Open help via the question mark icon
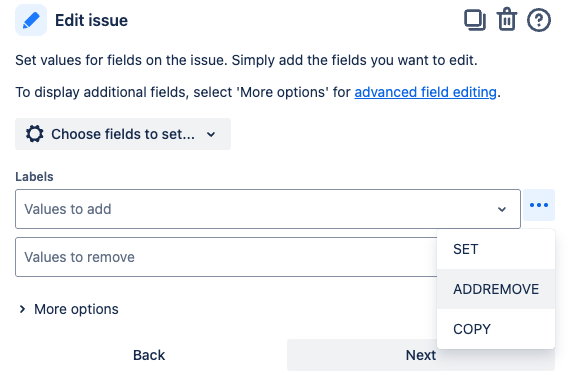The width and height of the screenshot is (573, 375). click(x=538, y=20)
